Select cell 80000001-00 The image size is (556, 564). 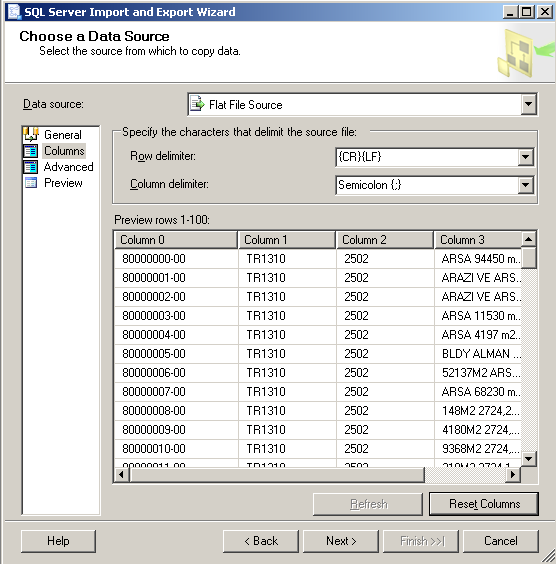click(x=176, y=278)
